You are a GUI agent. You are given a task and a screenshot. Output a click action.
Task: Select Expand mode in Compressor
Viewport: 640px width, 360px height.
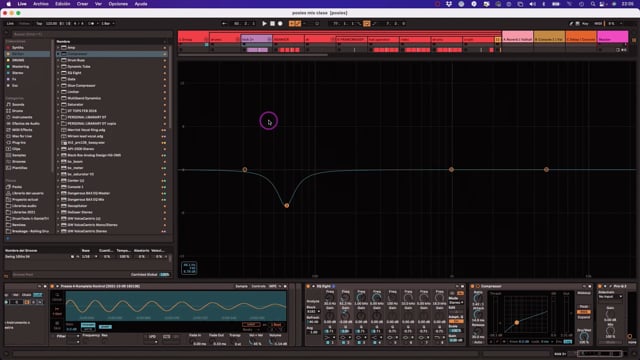coord(584,317)
